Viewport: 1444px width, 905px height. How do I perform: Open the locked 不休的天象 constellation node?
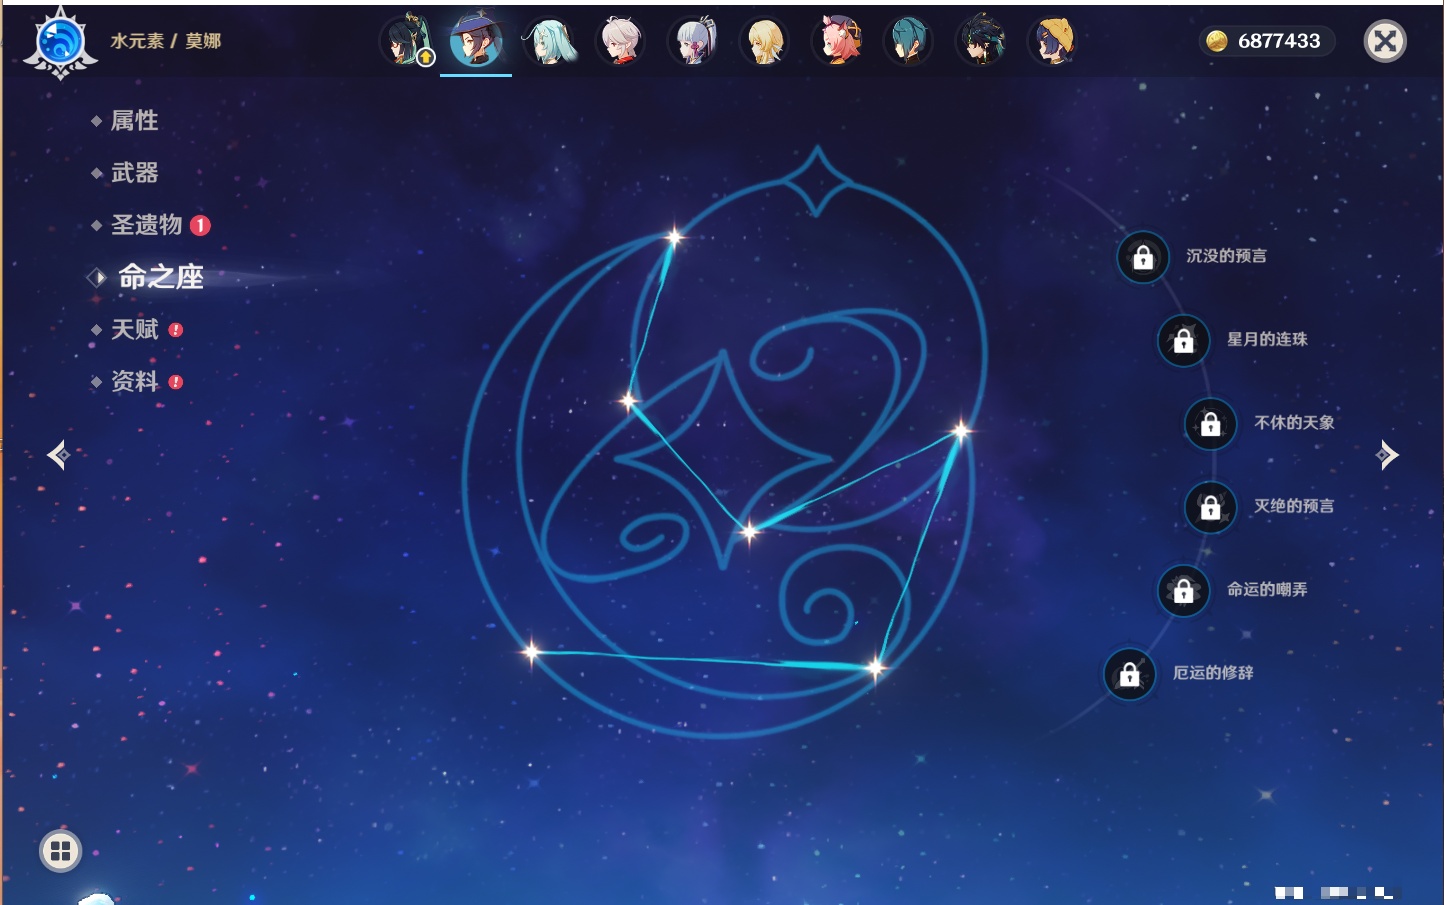[x=1210, y=424]
